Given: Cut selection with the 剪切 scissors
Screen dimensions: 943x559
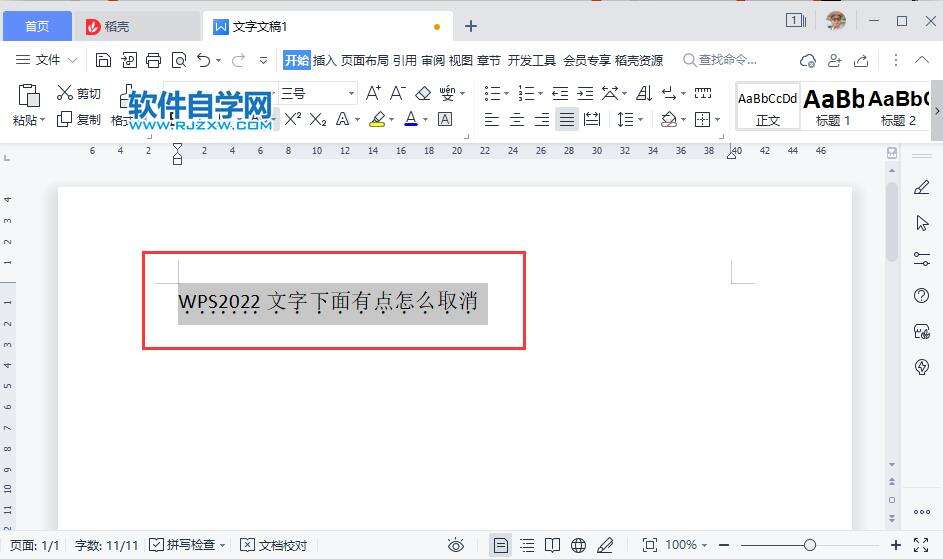Looking at the screenshot, I should click(79, 93).
